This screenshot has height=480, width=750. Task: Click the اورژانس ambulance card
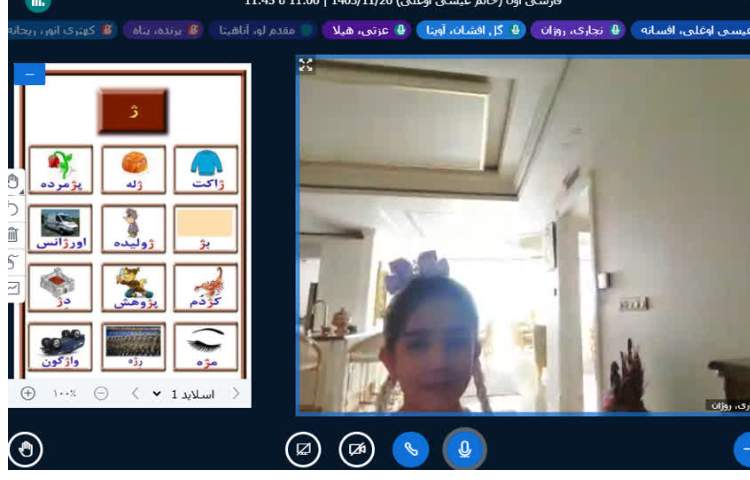point(61,229)
